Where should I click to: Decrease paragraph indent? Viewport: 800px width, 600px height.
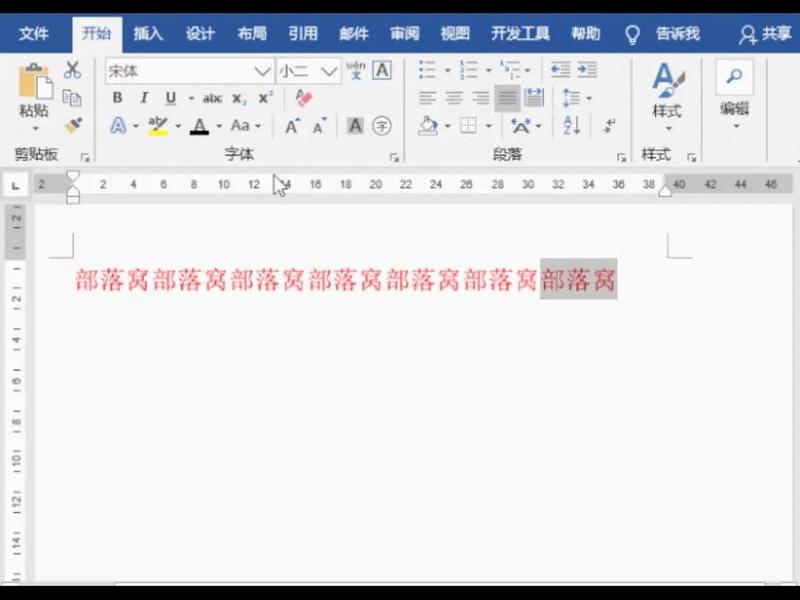(x=560, y=70)
